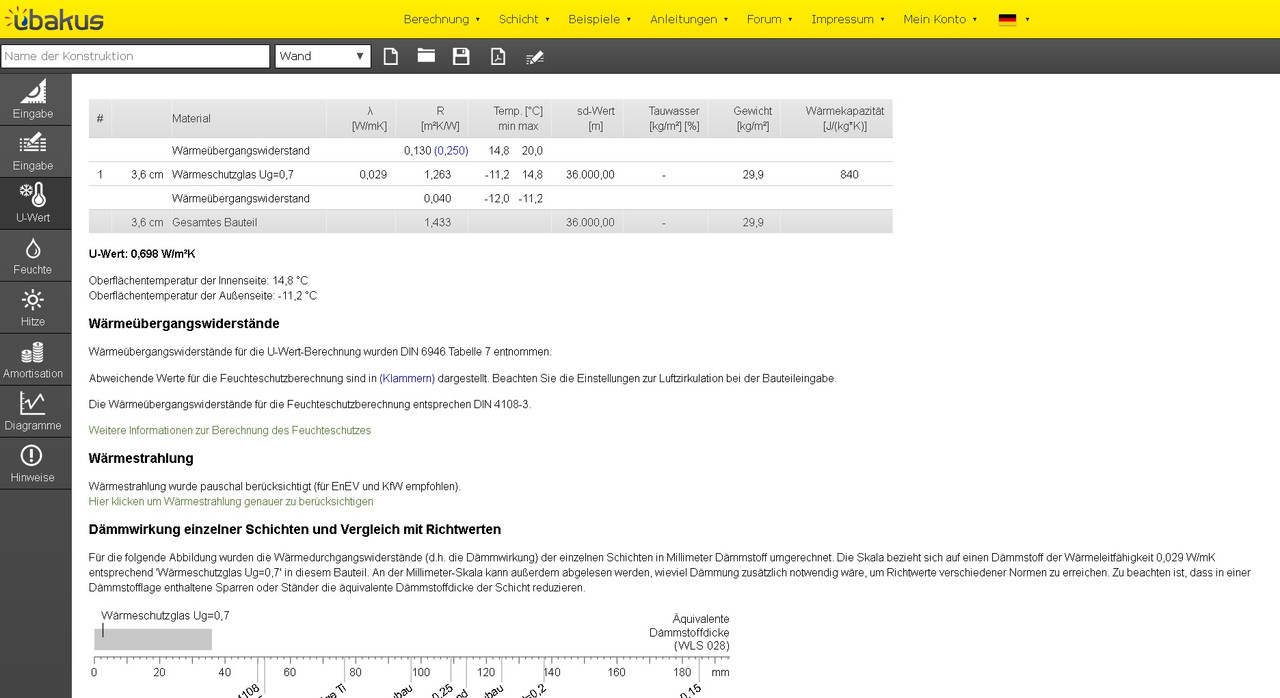The height and width of the screenshot is (698, 1280).
Task: Open a saved construction with the folder icon
Action: click(426, 56)
